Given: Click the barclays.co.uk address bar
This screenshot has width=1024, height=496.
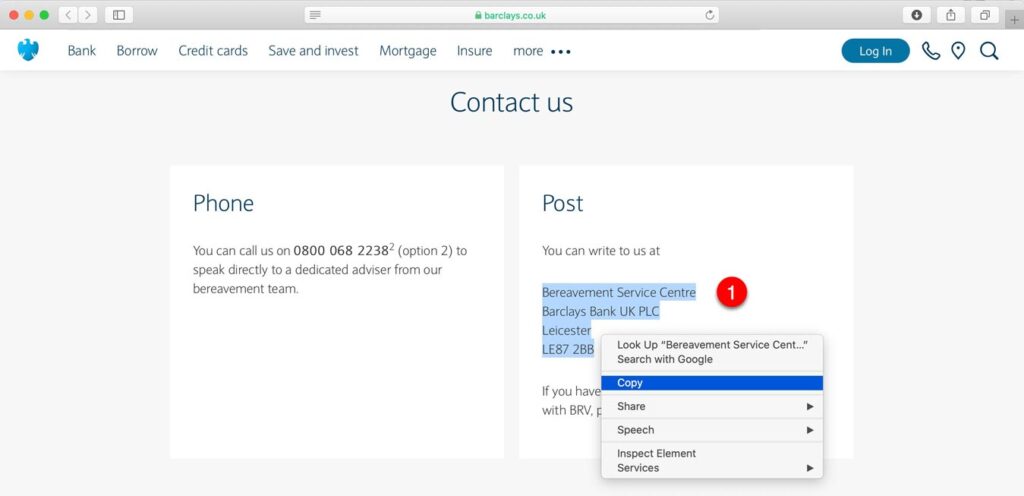Looking at the screenshot, I should point(511,15).
